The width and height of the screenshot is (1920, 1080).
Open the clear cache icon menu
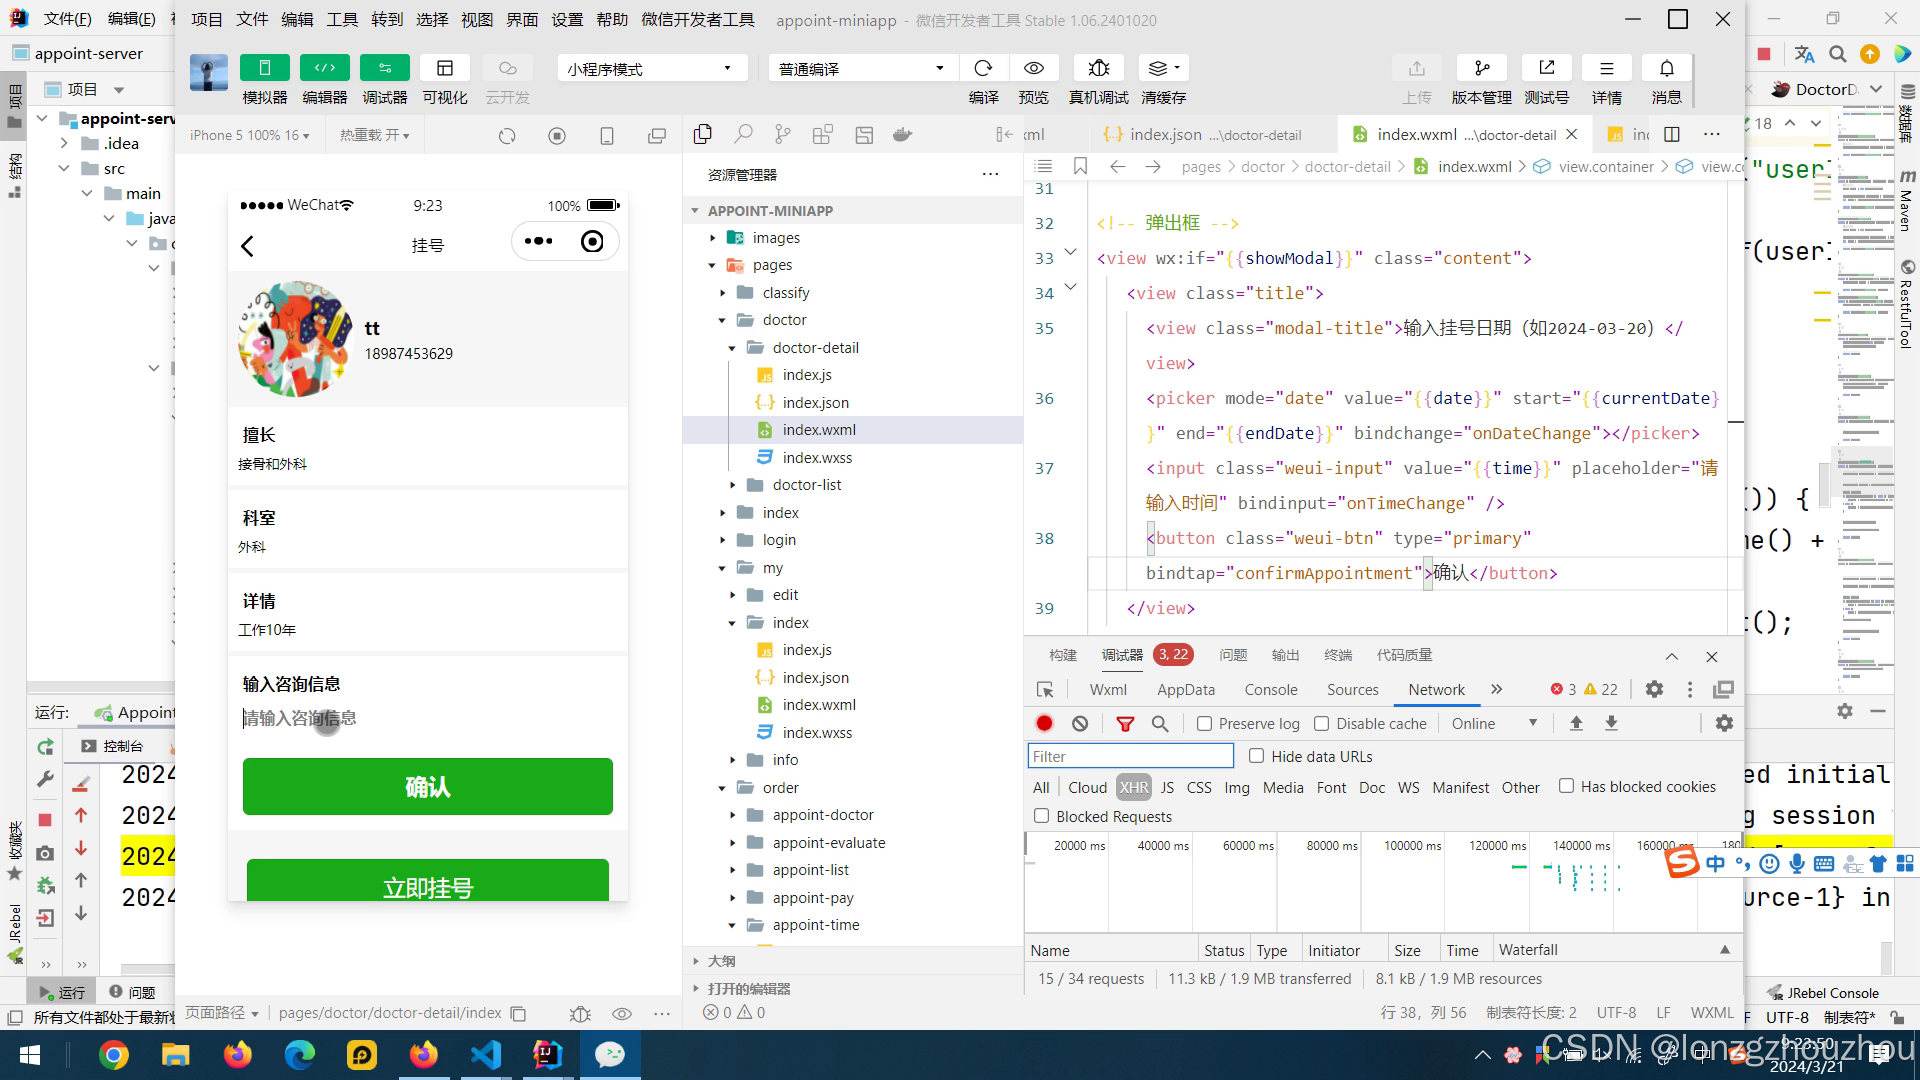tap(1163, 68)
